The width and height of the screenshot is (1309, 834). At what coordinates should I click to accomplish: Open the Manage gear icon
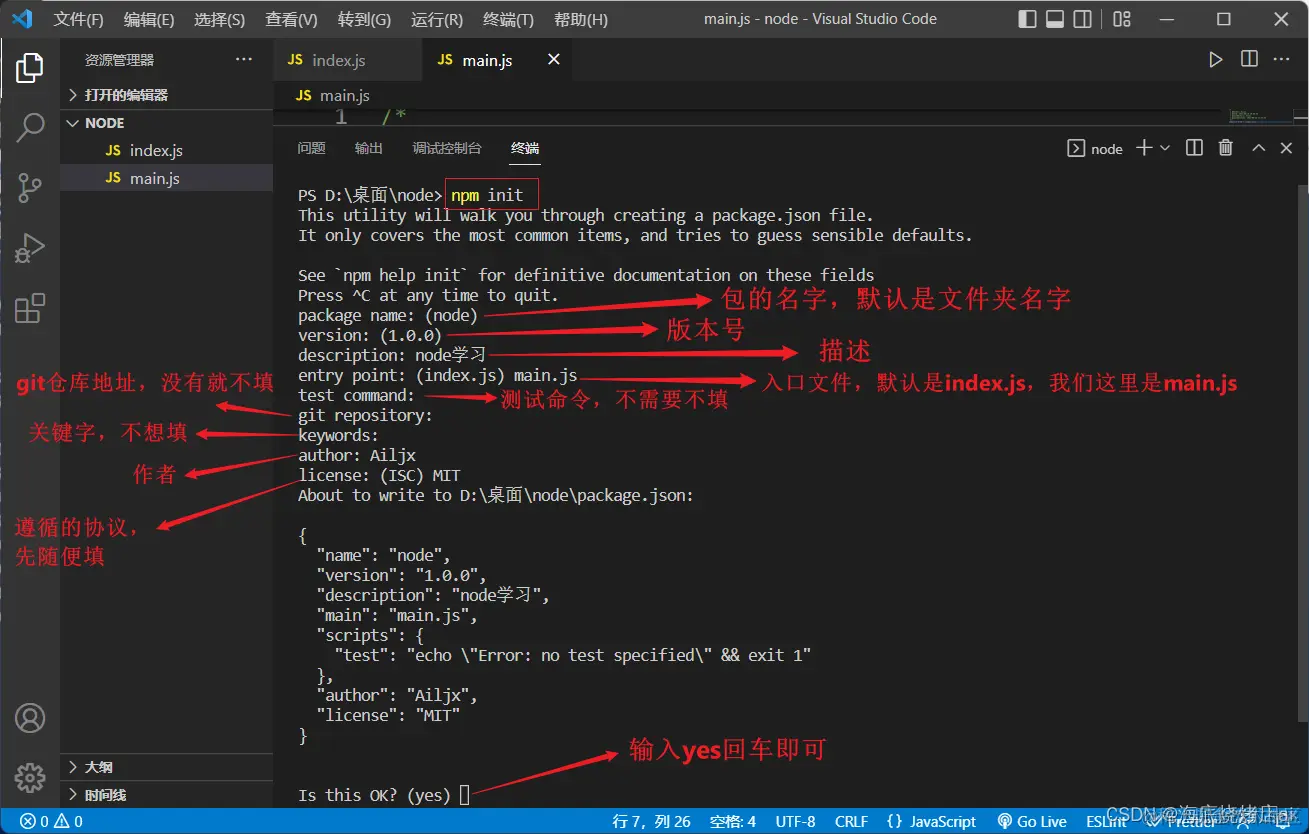tap(30, 777)
